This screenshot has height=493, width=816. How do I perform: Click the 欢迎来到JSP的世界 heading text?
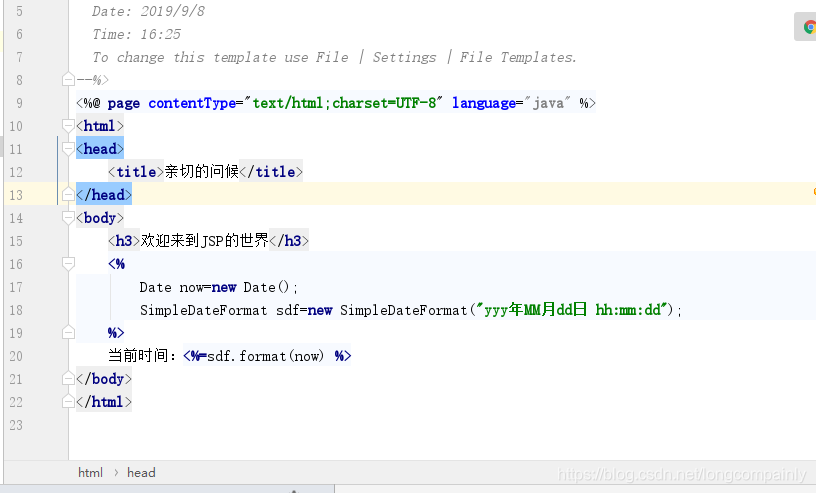pos(205,241)
